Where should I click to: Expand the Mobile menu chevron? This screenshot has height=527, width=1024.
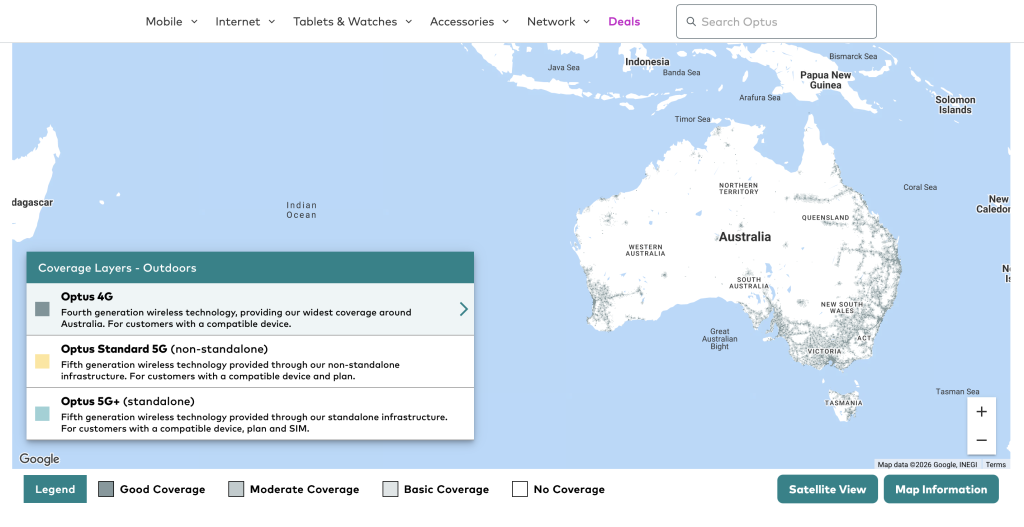click(x=194, y=22)
